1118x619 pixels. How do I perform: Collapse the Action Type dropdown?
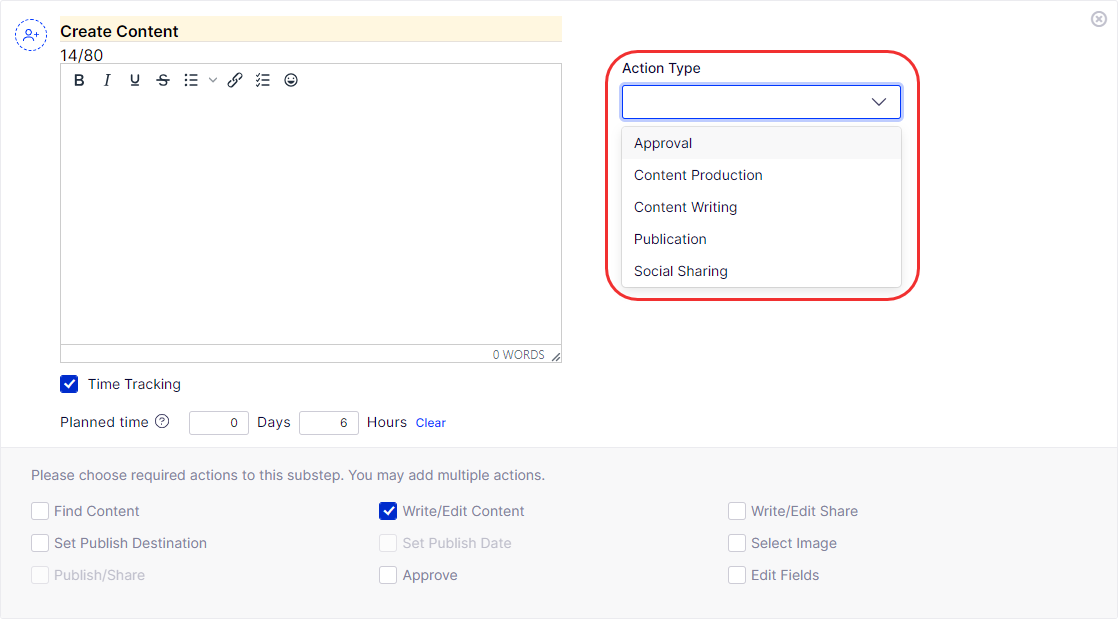[x=879, y=102]
